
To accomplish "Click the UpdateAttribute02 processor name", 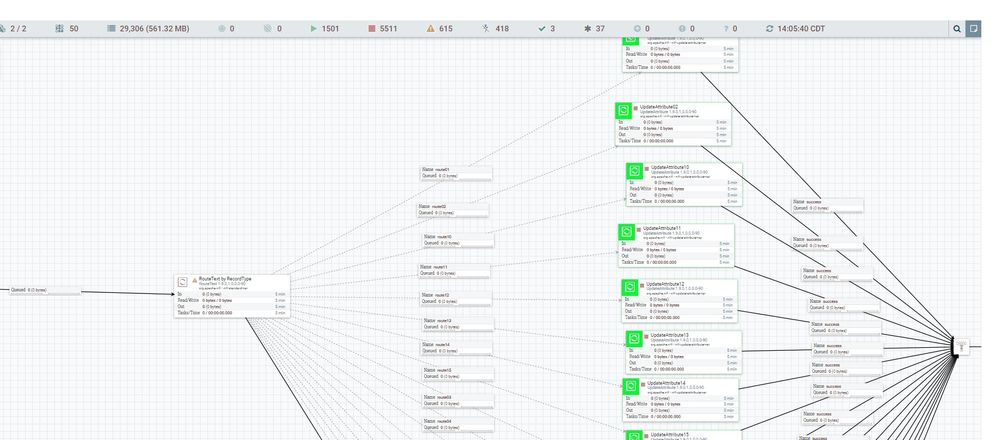I will [x=659, y=107].
